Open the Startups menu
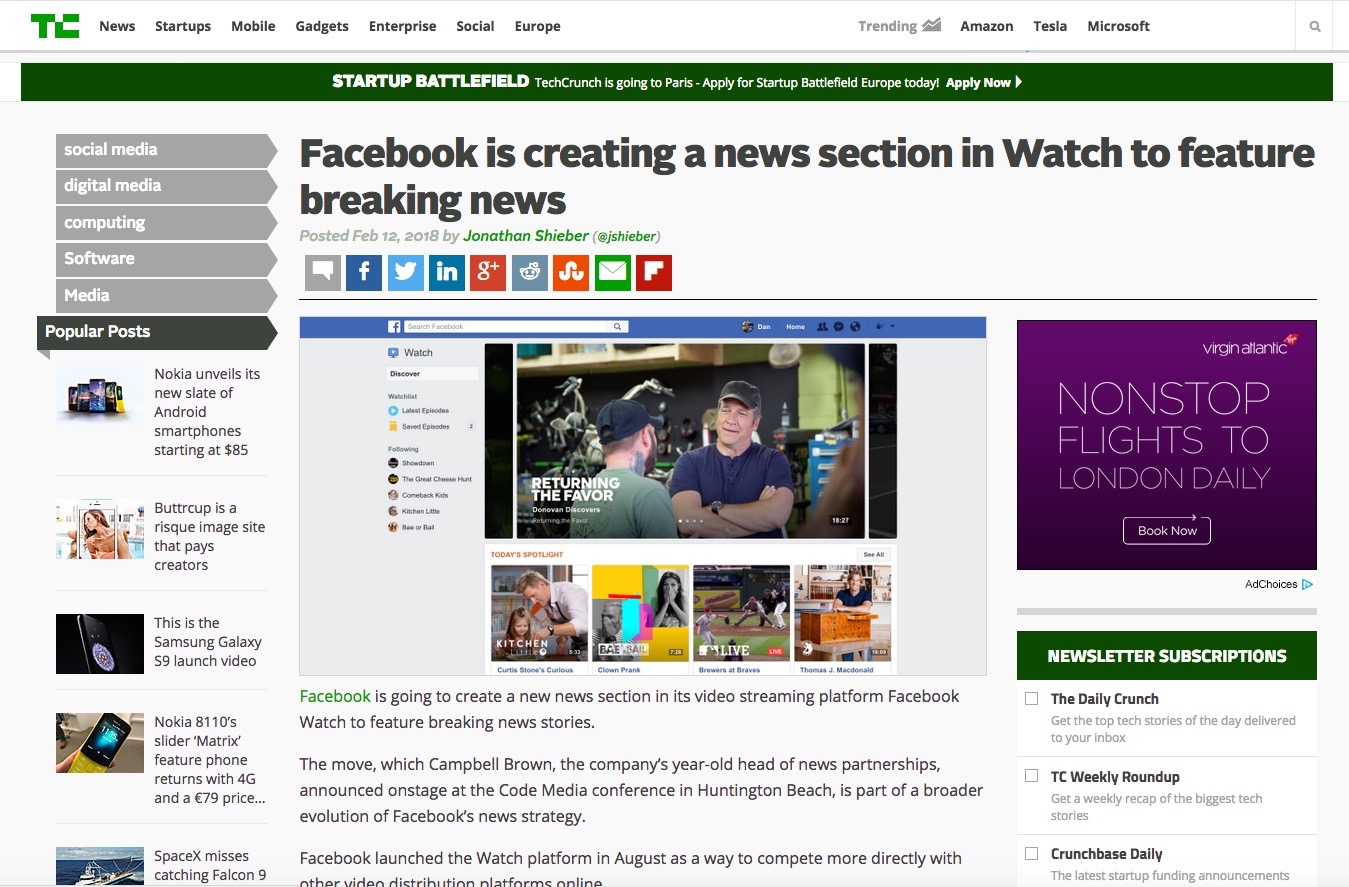Image resolution: width=1349 pixels, height=887 pixels. tap(183, 26)
